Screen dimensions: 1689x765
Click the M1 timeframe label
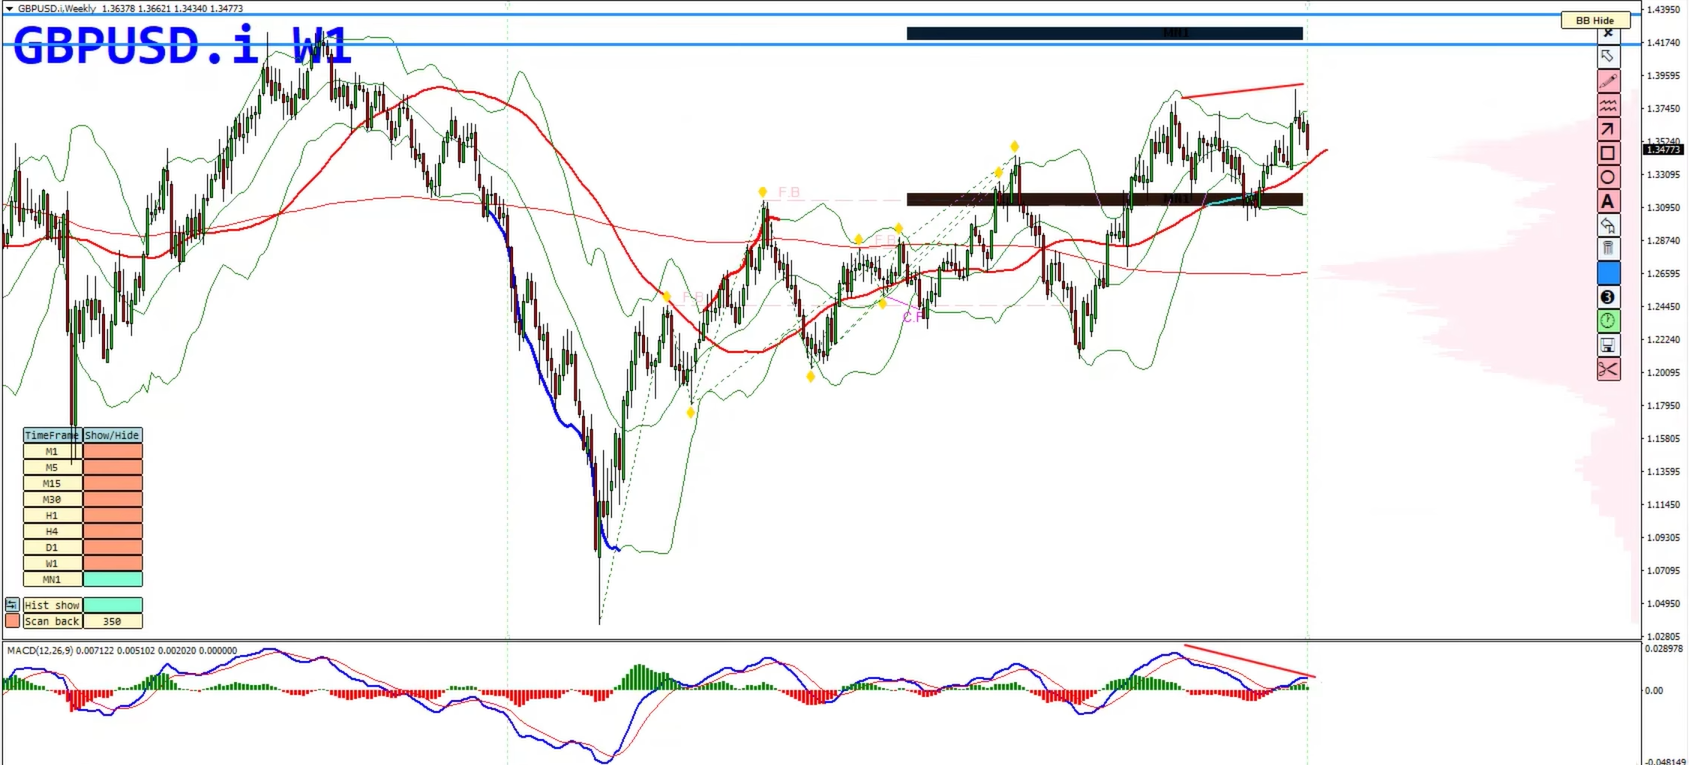point(52,451)
